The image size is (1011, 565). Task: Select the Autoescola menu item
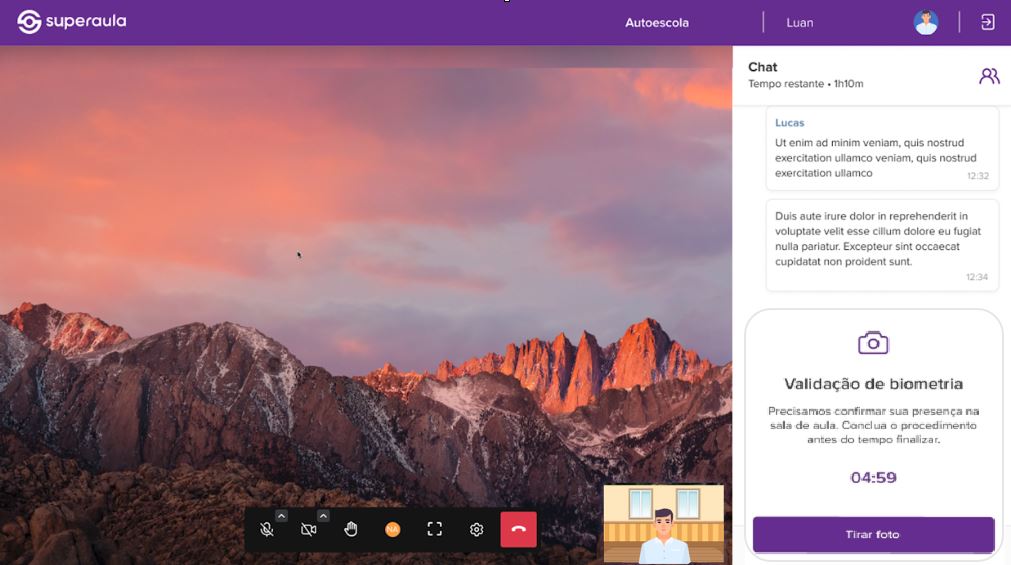[x=656, y=23]
